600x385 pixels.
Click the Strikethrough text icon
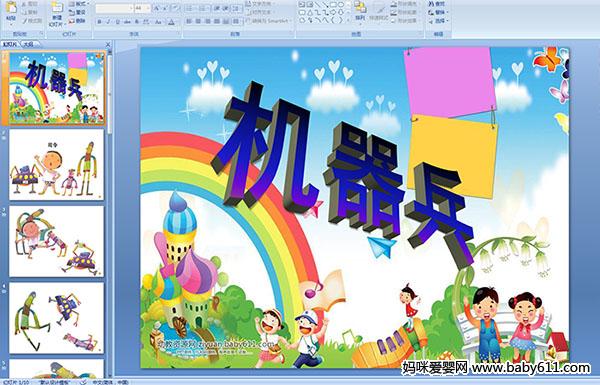click(127, 22)
